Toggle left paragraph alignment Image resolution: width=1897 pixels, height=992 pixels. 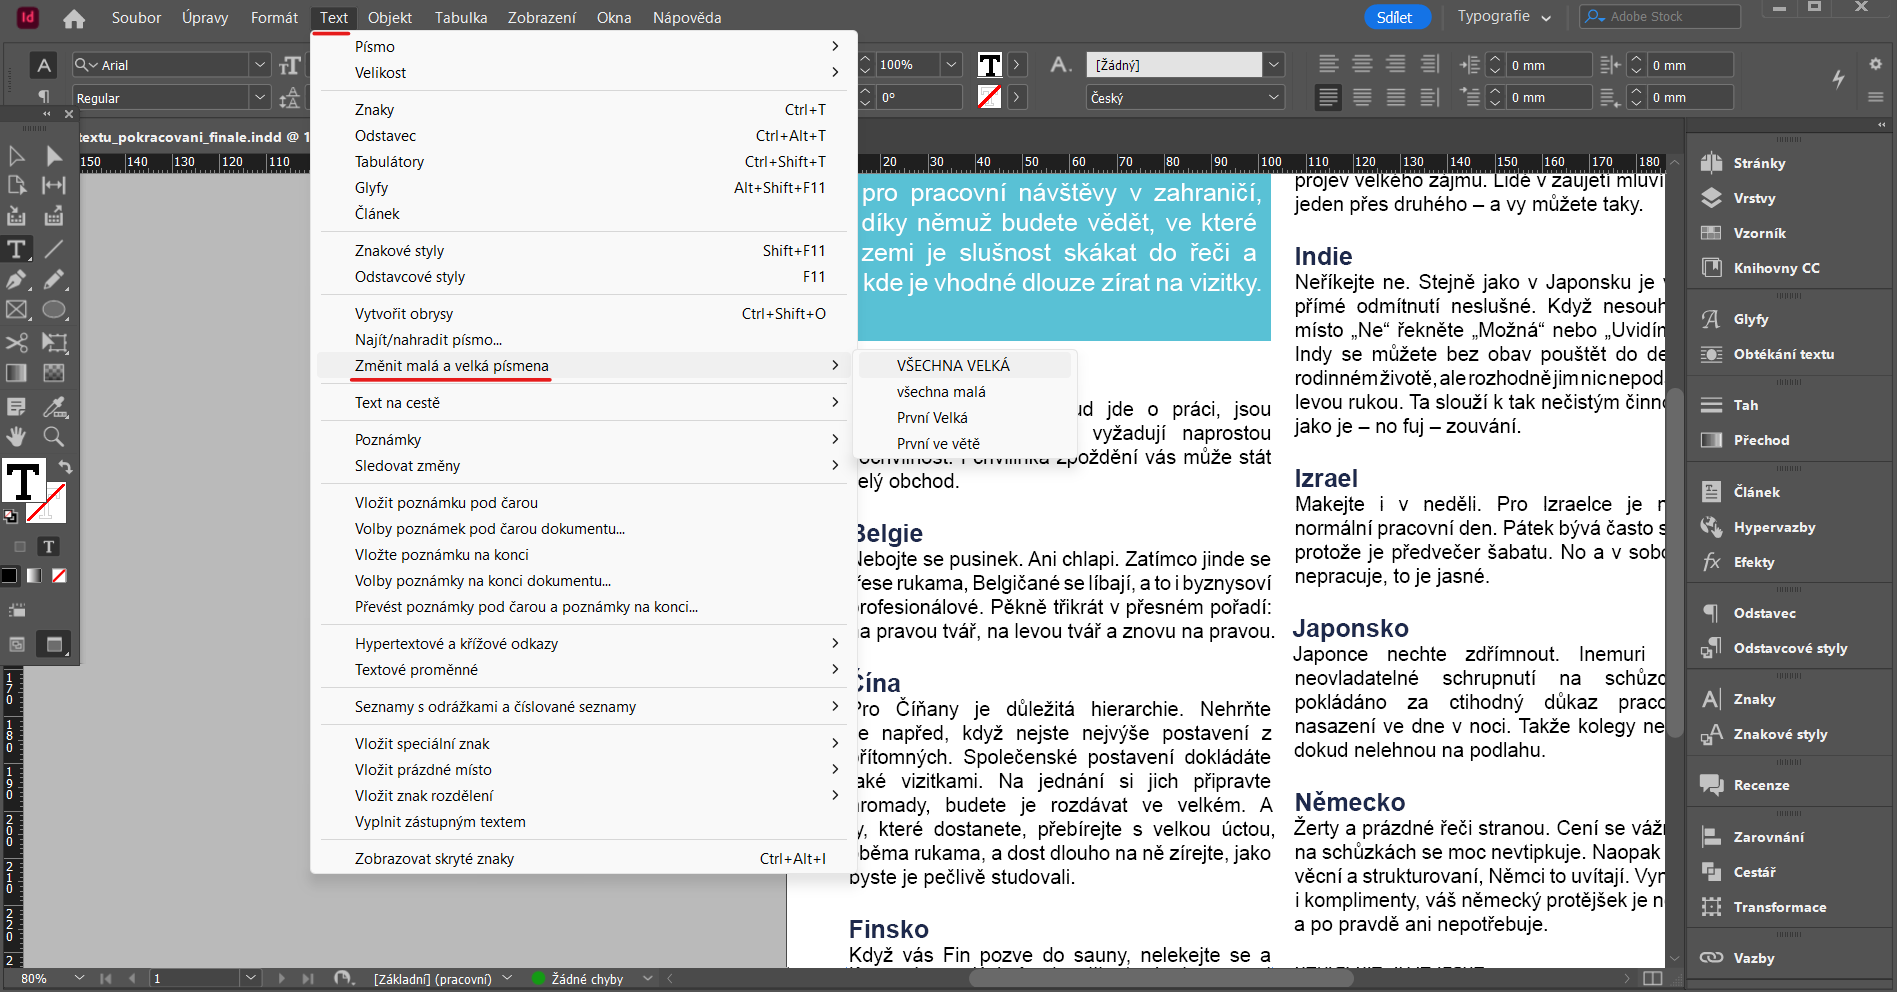pos(1328,63)
